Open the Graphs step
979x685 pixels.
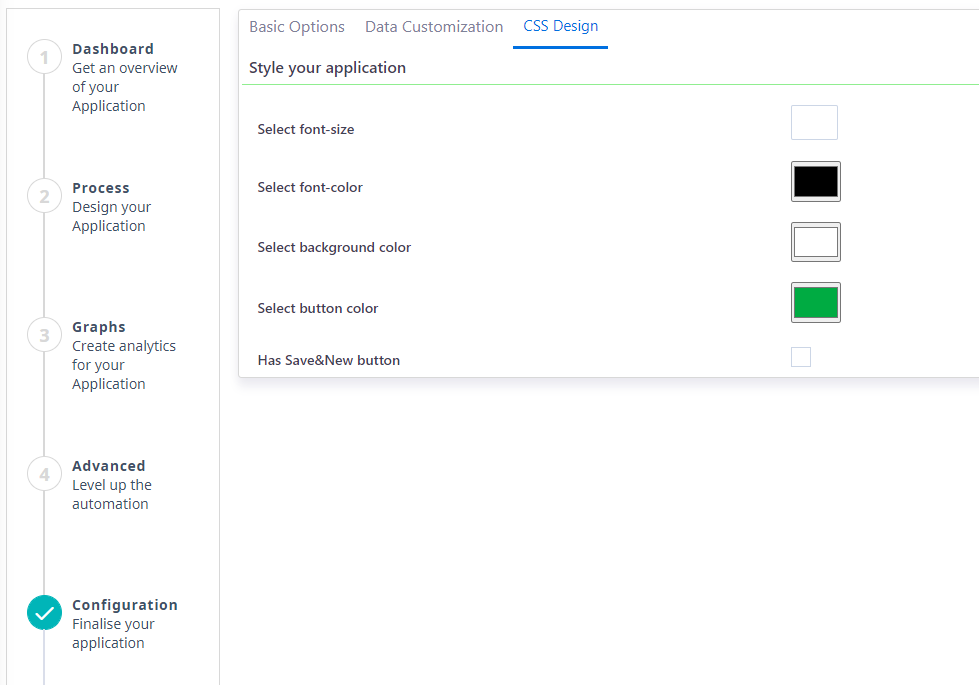click(97, 326)
